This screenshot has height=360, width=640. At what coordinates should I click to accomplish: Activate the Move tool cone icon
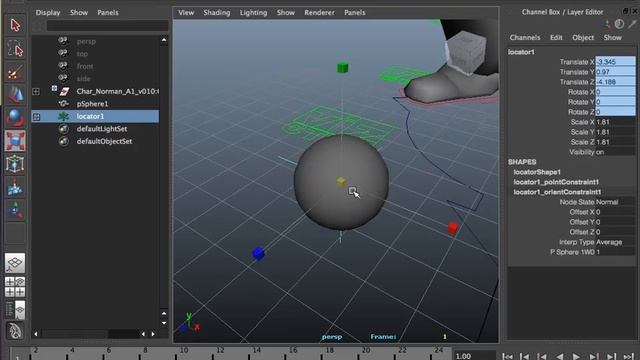point(15,95)
